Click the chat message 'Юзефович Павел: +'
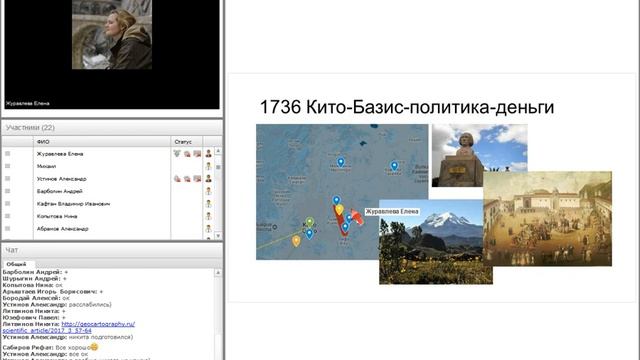The height and width of the screenshot is (360, 640). [x=34, y=318]
